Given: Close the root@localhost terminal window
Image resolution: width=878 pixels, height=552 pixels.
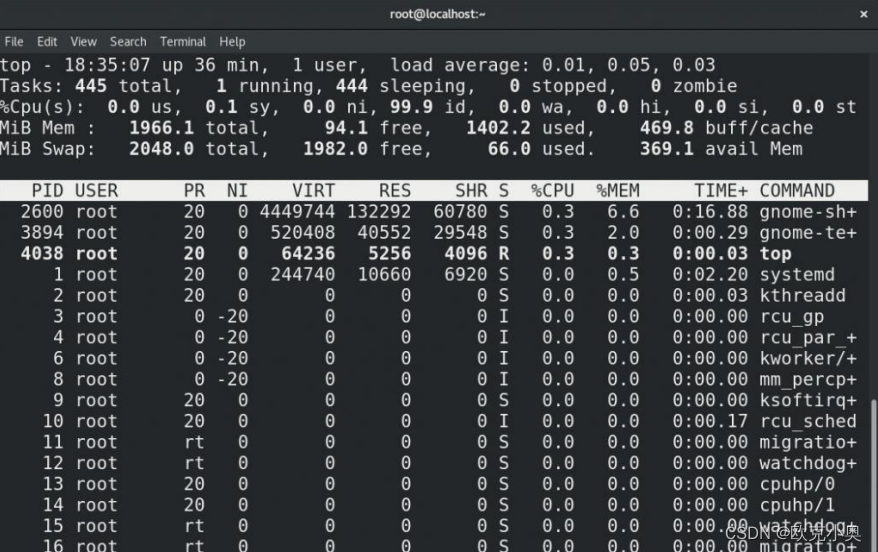Looking at the screenshot, I should [863, 14].
